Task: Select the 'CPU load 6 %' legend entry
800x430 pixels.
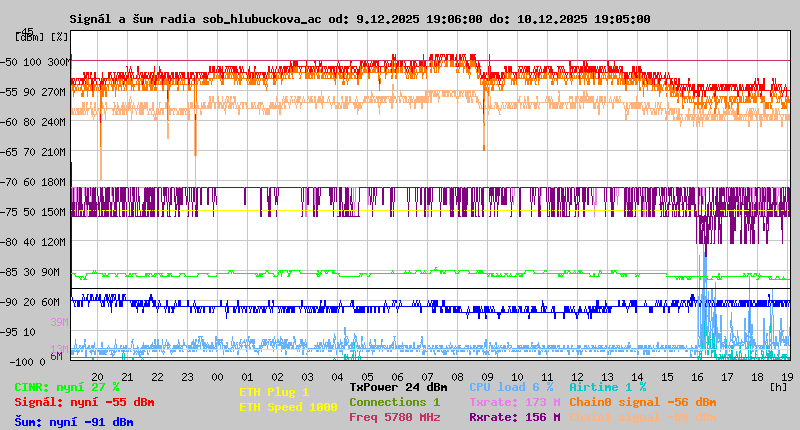Action: 511,387
